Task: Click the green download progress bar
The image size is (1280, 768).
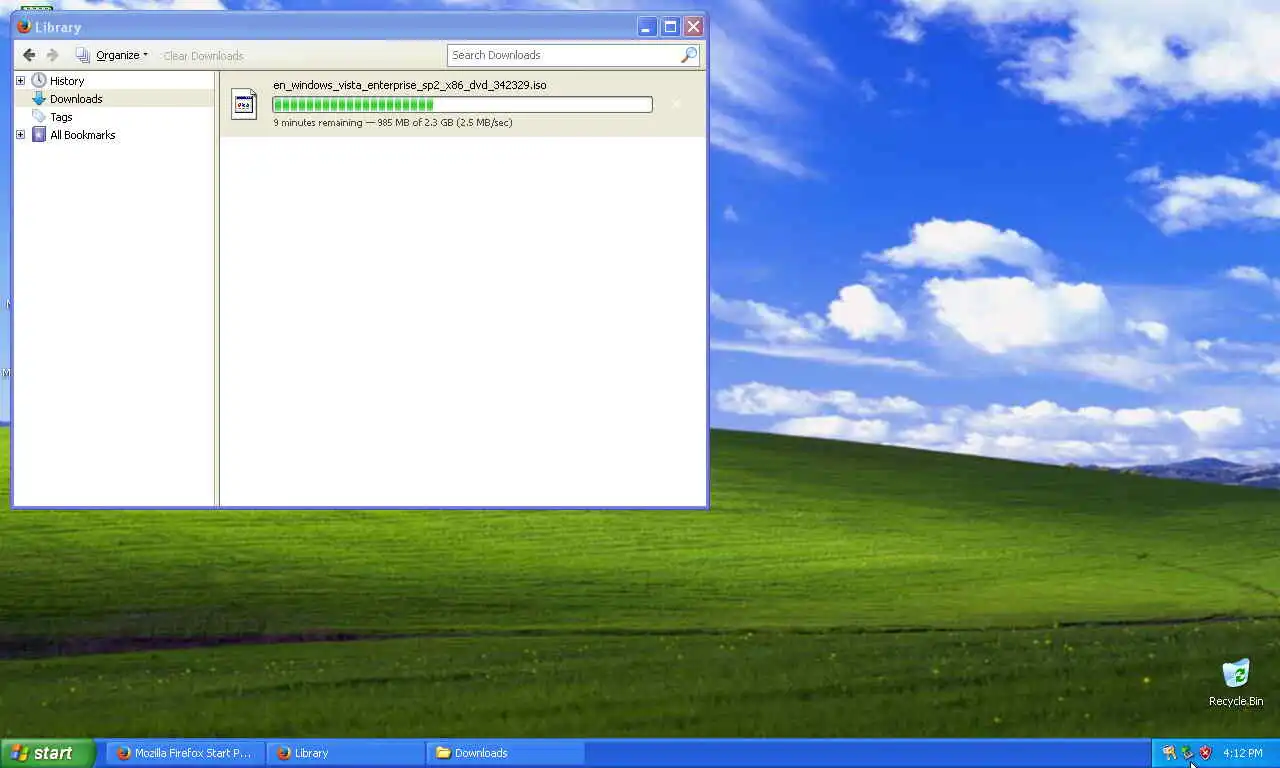Action: 462,104
